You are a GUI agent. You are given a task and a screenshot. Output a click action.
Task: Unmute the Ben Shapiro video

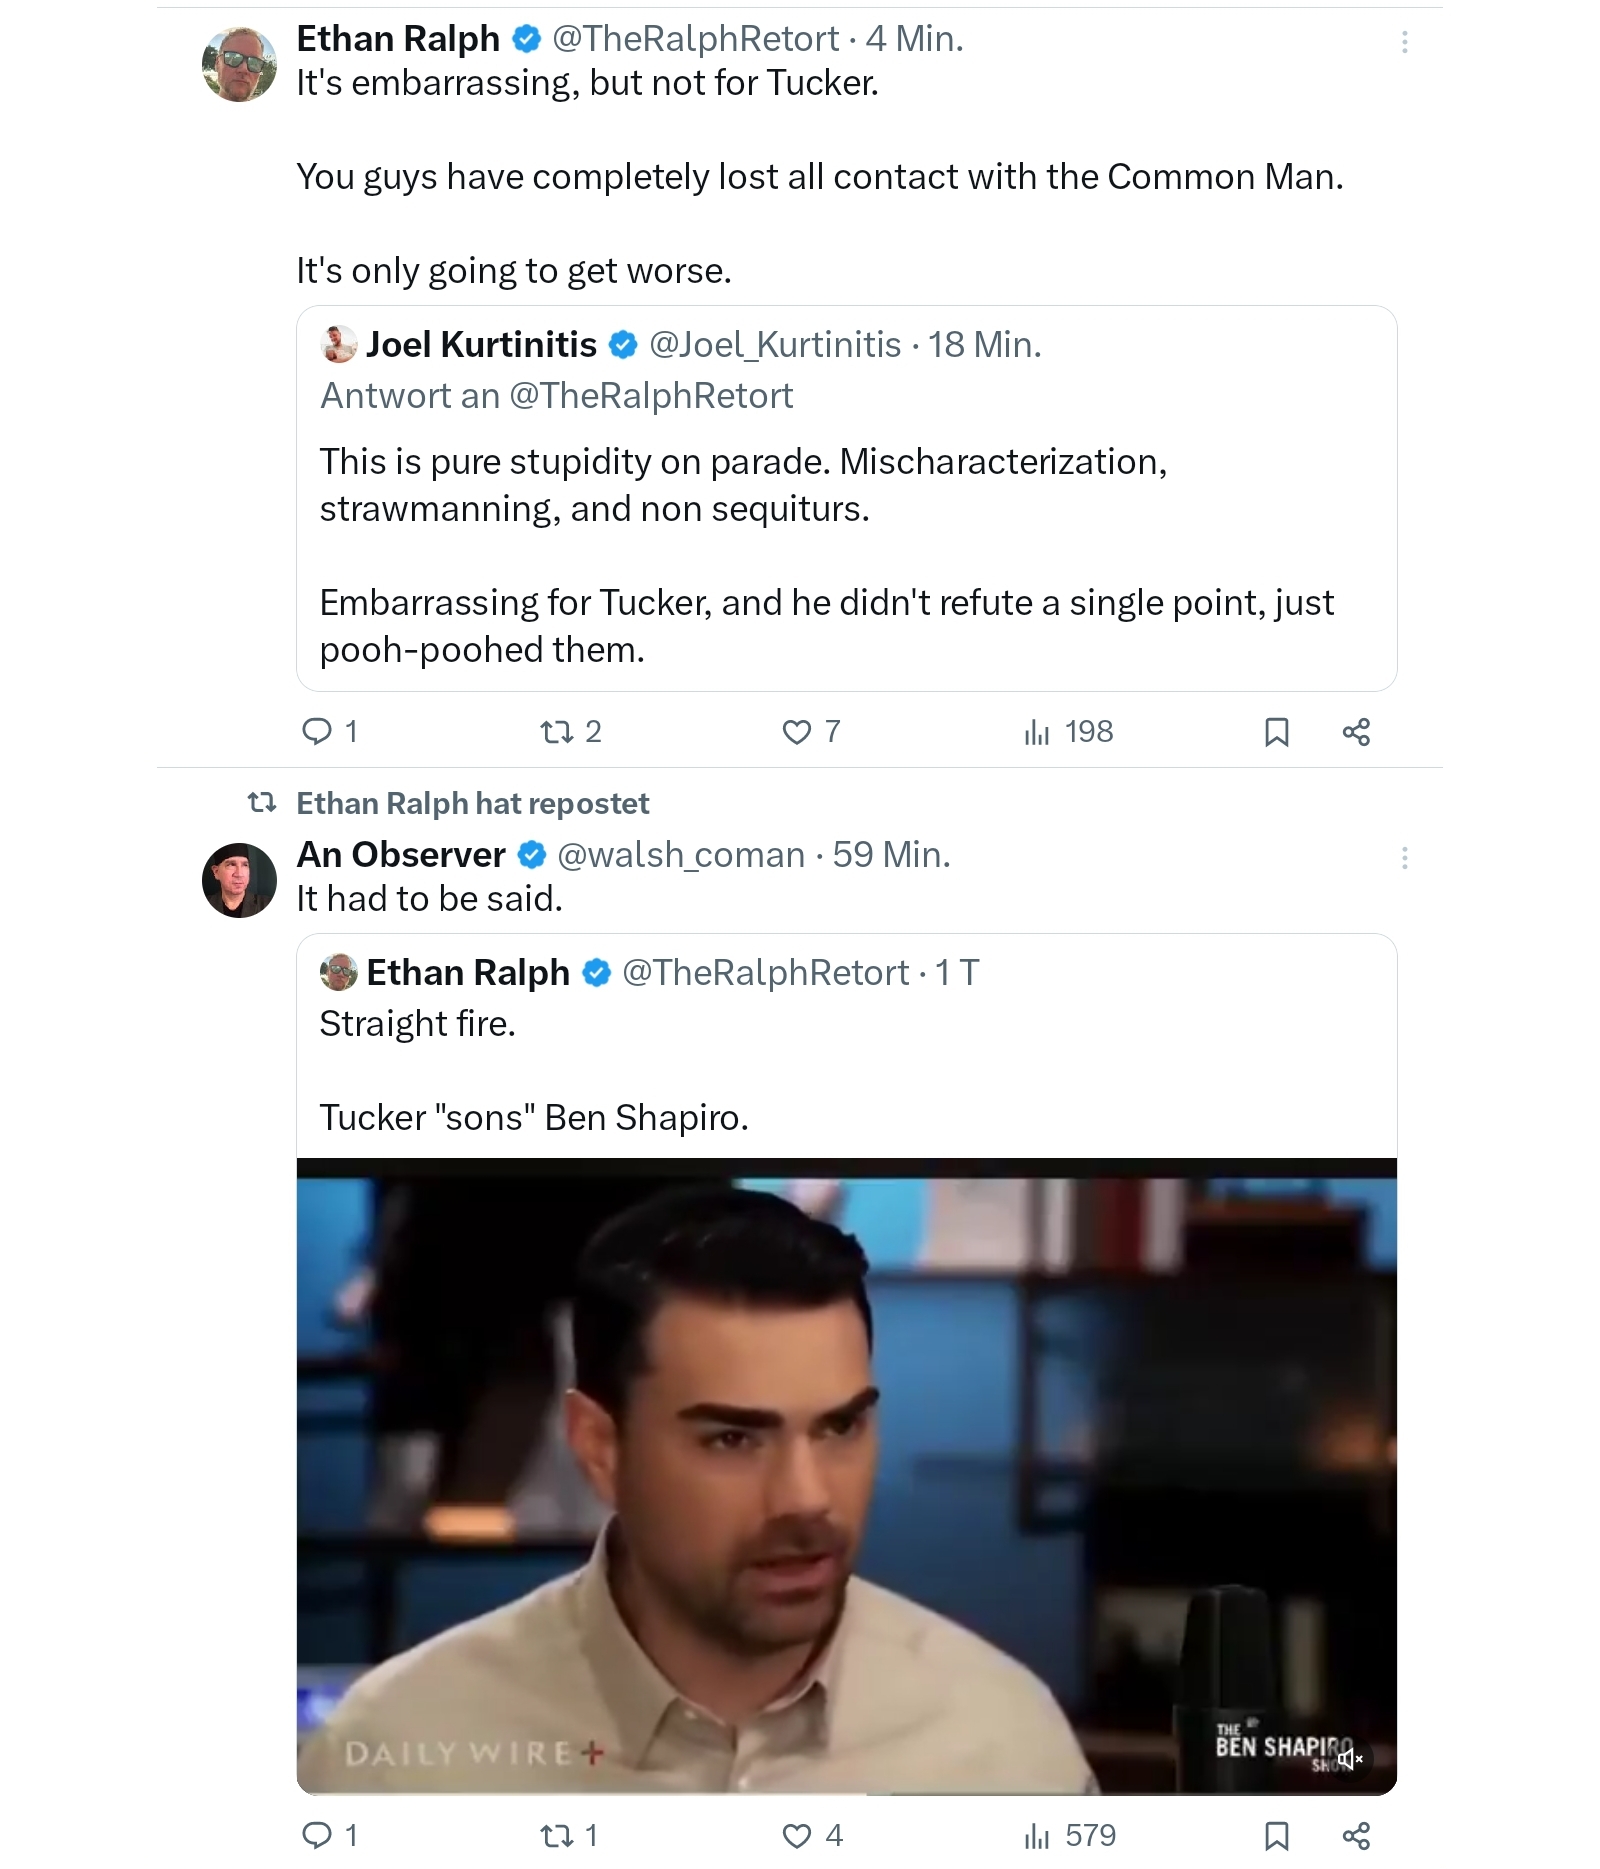click(1349, 1758)
